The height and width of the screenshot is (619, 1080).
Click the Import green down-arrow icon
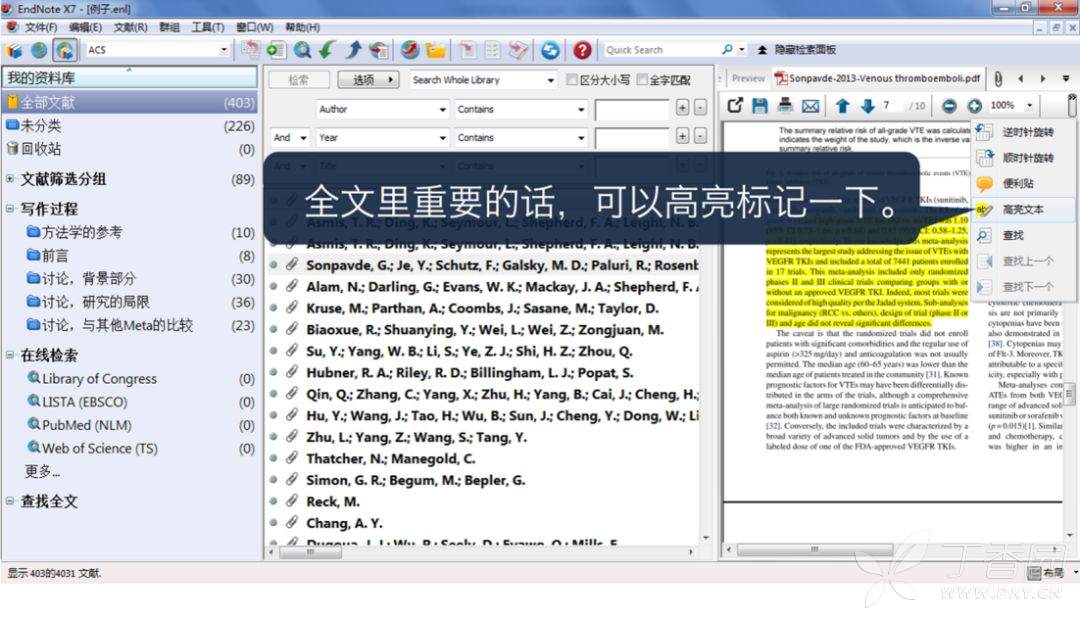[327, 50]
